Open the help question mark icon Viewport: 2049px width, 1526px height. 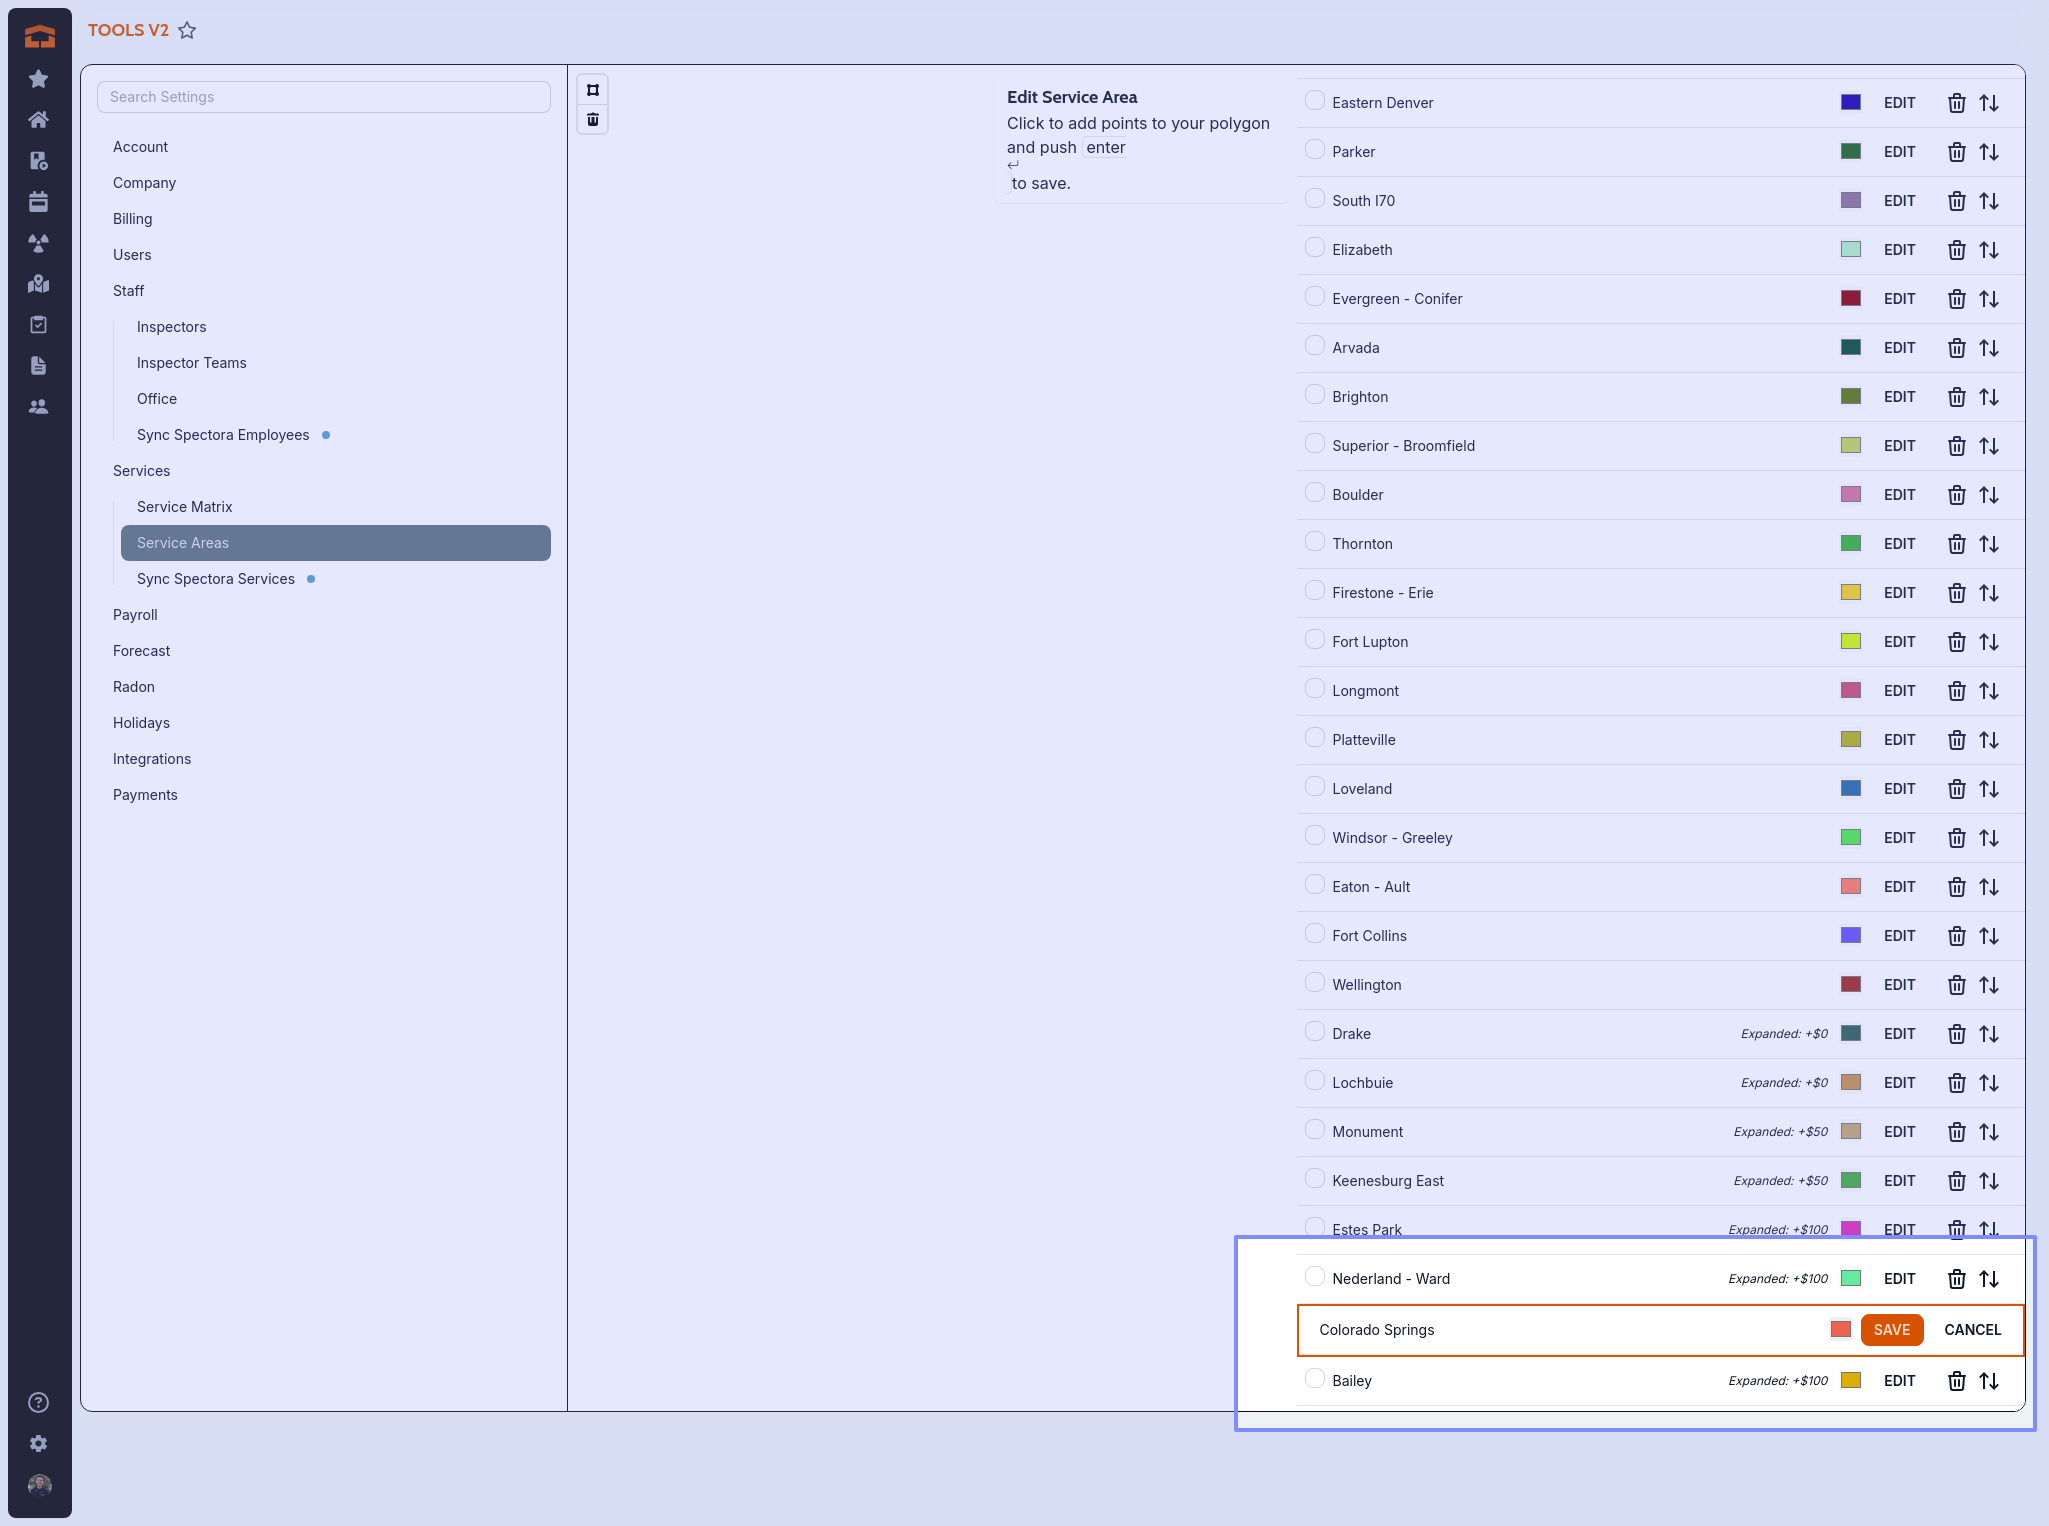click(38, 1402)
